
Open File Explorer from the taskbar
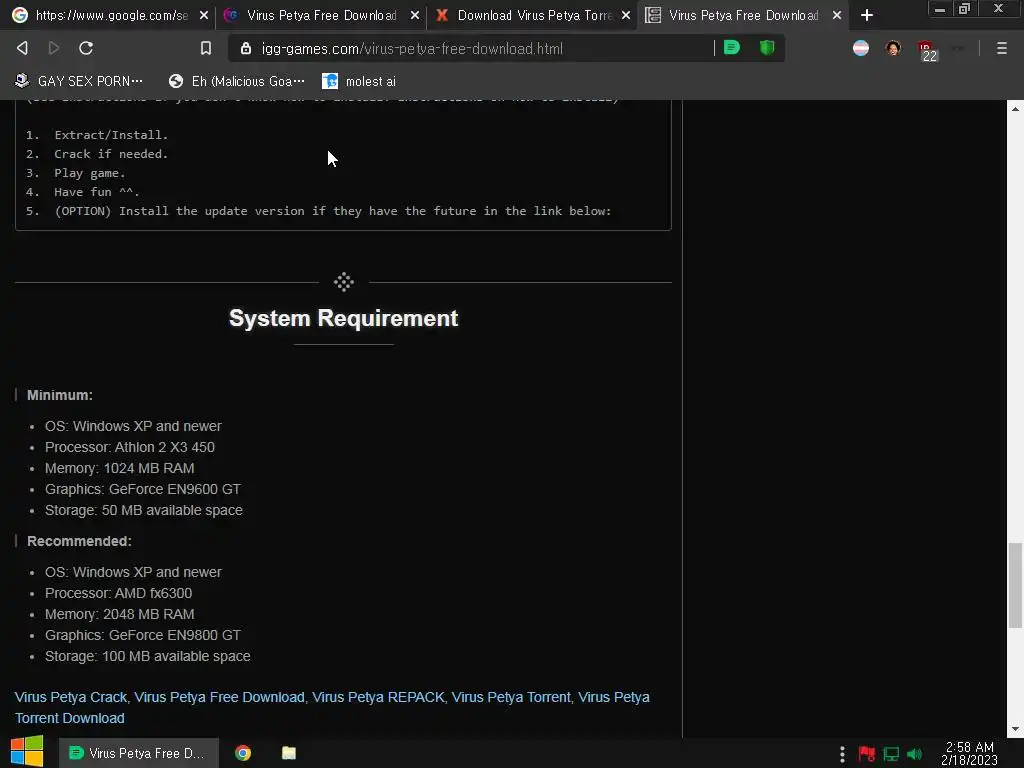point(289,753)
